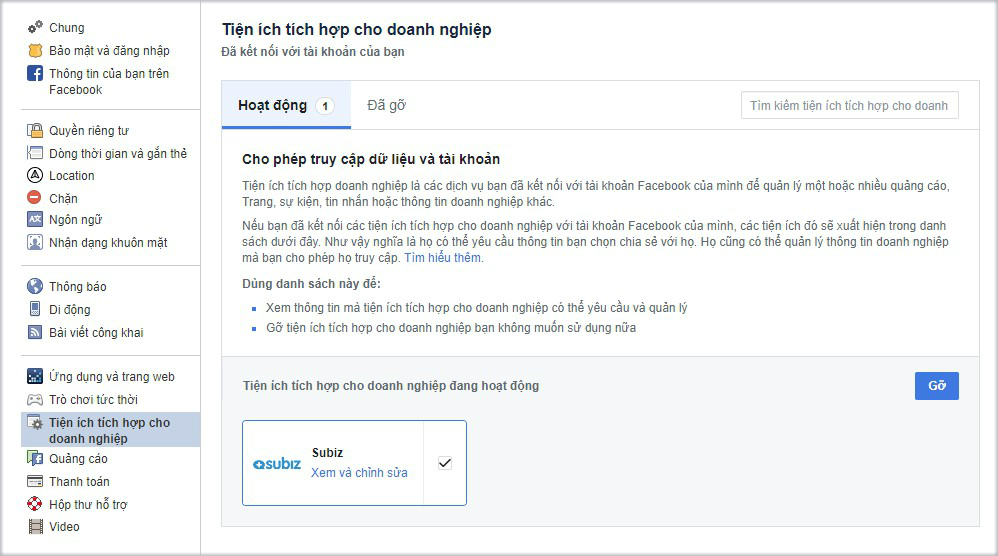Click the apps icon for Ứng dụng và trang web

(35, 376)
